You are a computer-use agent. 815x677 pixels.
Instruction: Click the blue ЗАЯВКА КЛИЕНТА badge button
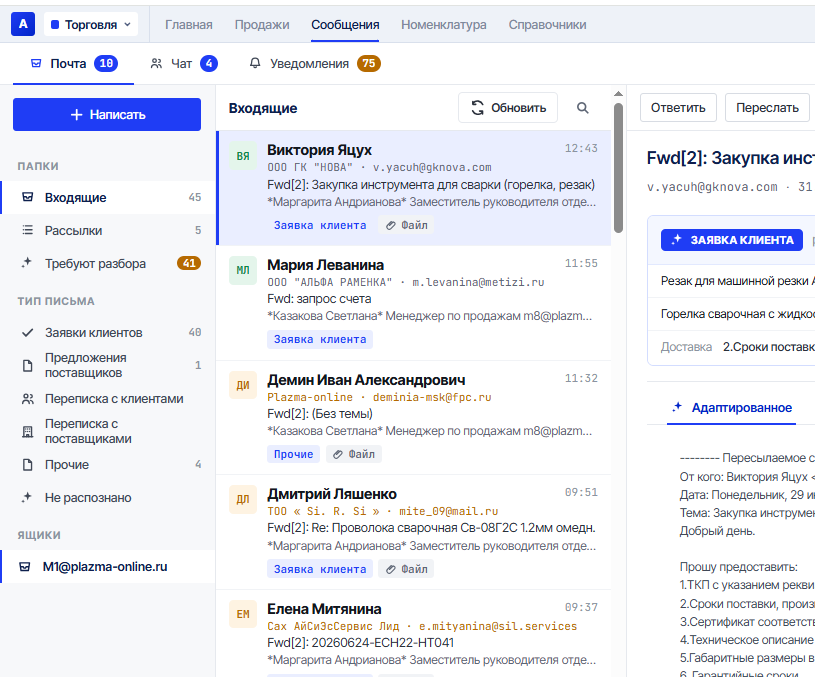coord(732,240)
